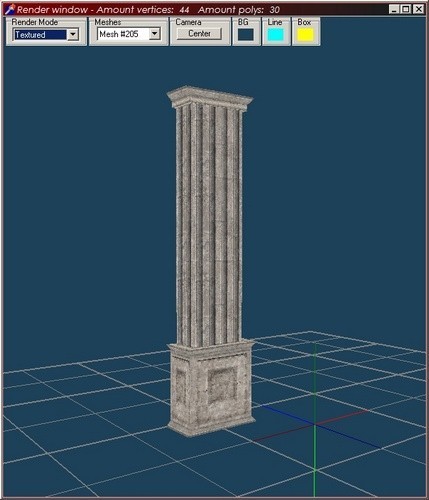Click the Center camera button
This screenshot has height=500, width=429.
[199, 34]
